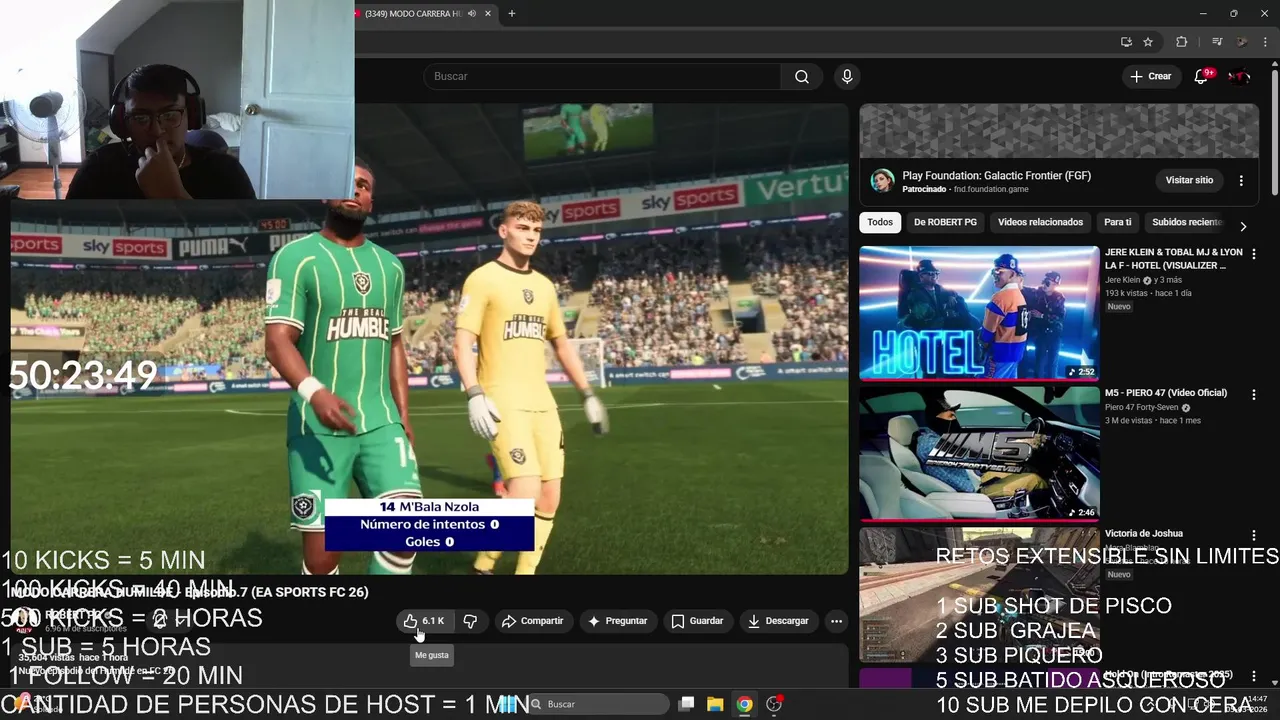Close the MODO CARRERA browser tab
Screen dimensions: 1280x720
point(488,14)
